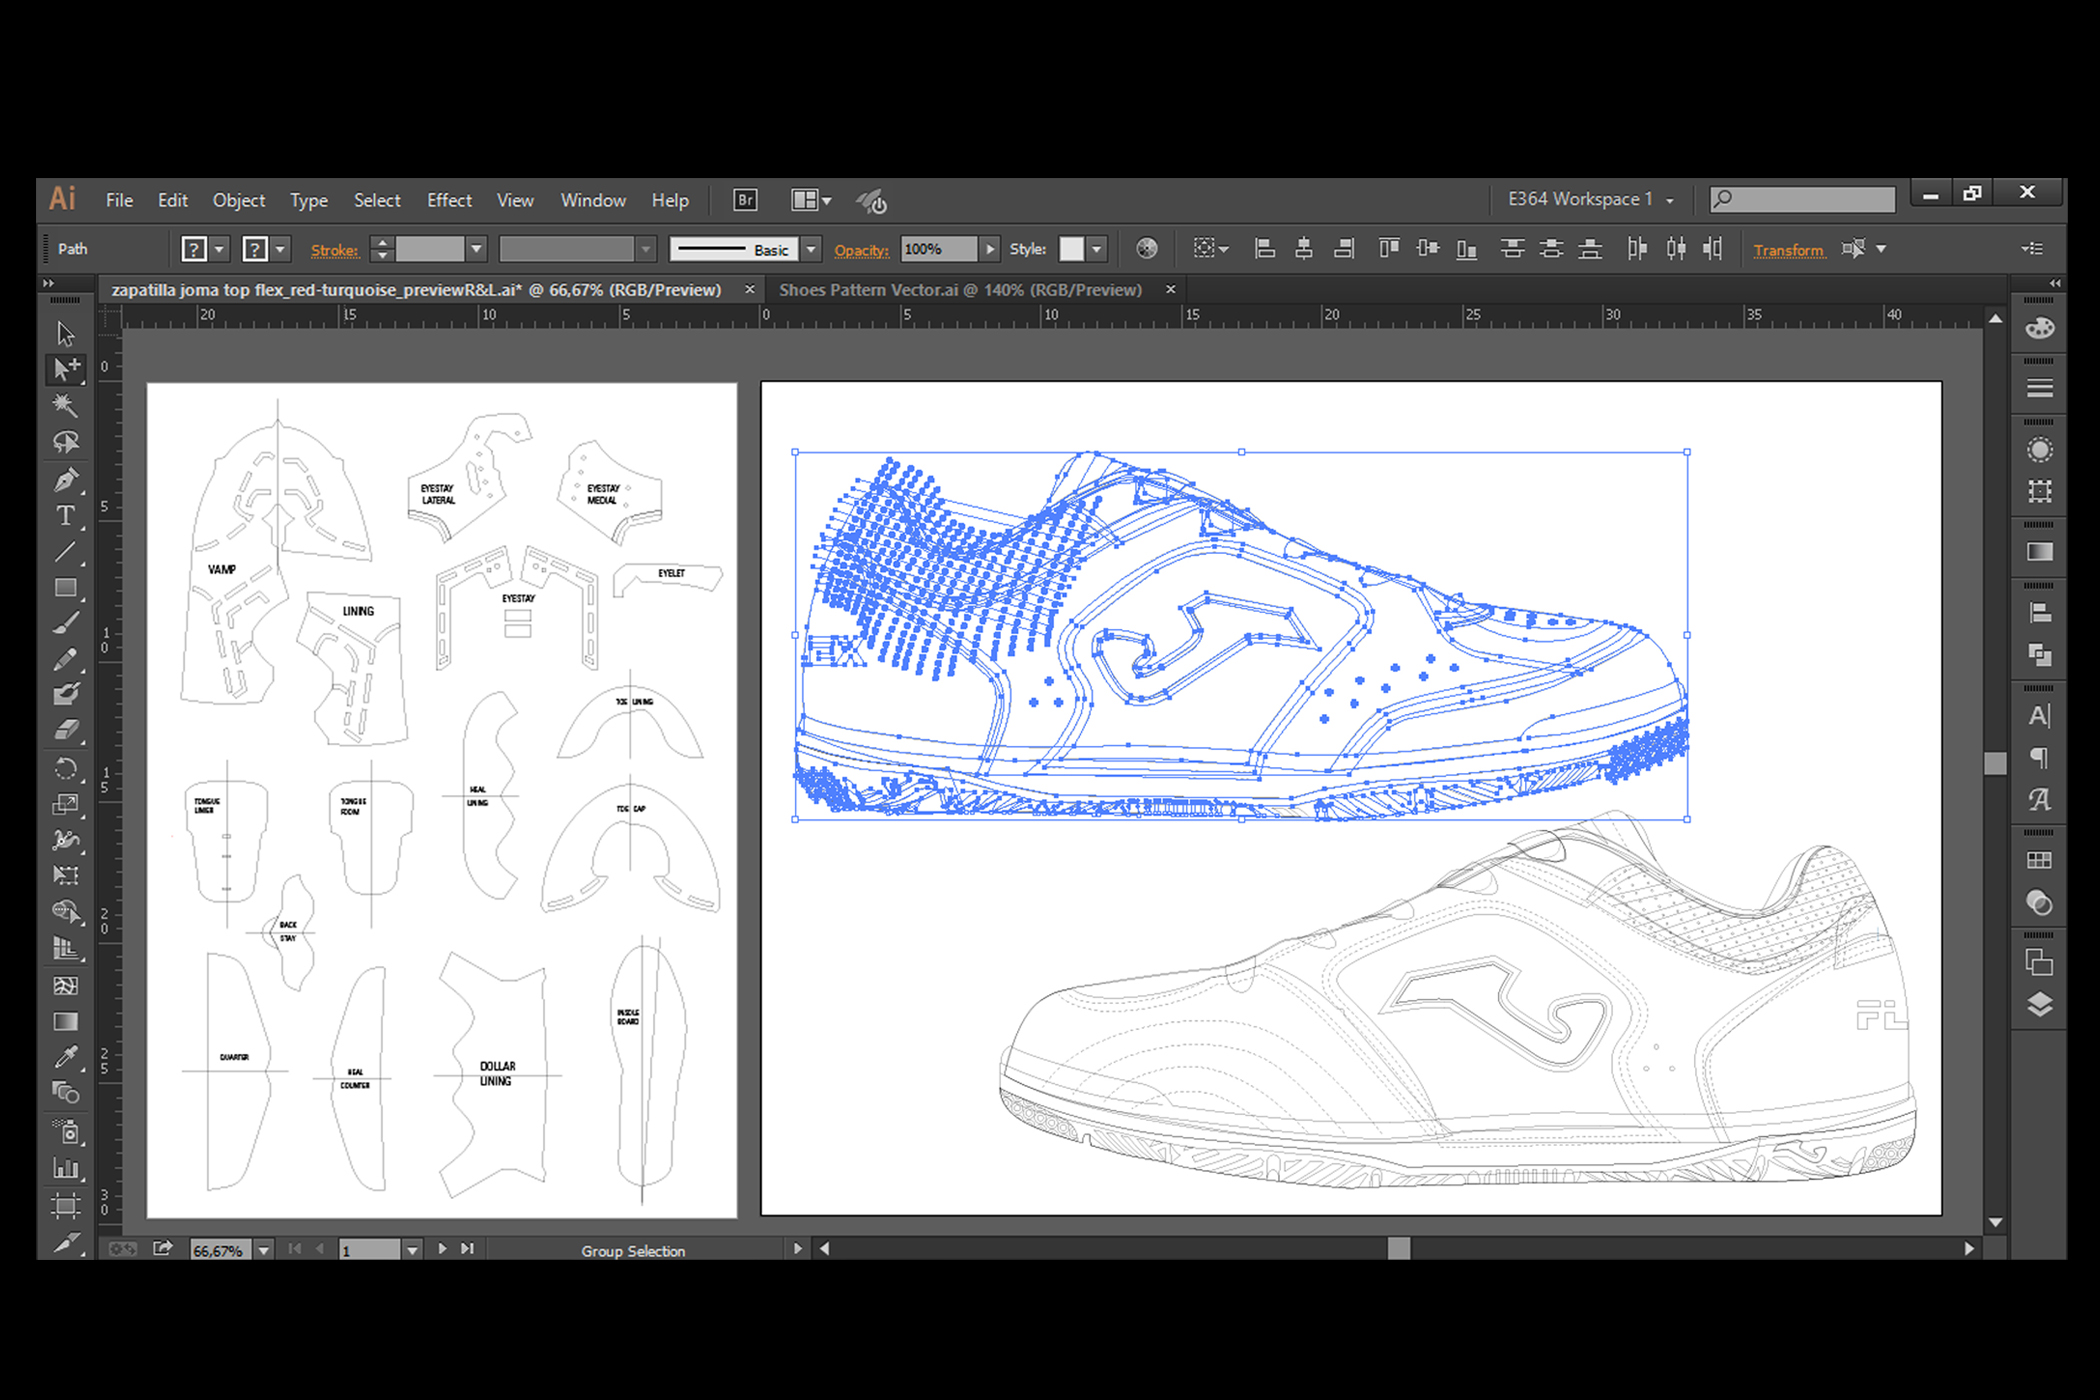This screenshot has width=2100, height=1400.
Task: Click Horizontal Align Left icon
Action: click(x=1264, y=249)
